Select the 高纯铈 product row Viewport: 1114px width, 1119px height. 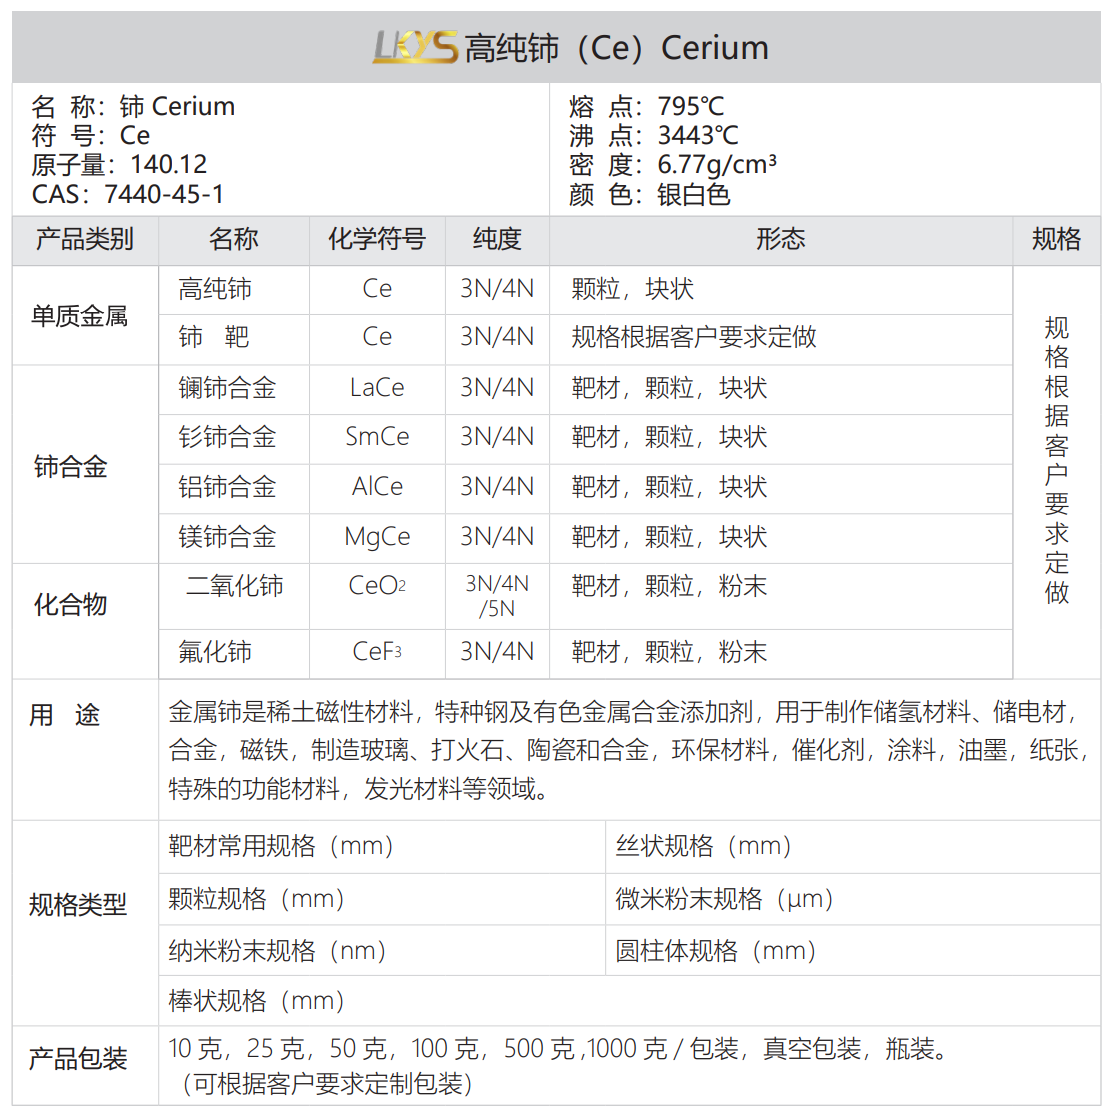pos(233,289)
